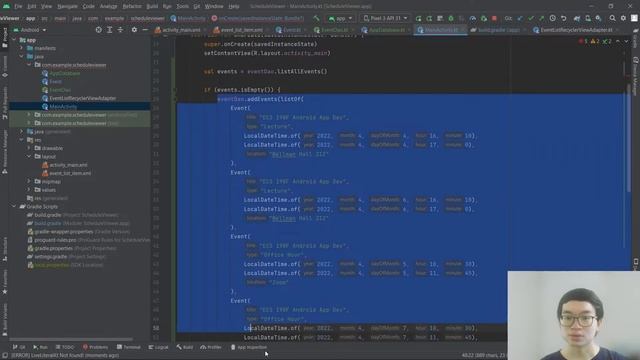Open the Logcat tool window
Screen dimensions: 640x360
pos(158,347)
